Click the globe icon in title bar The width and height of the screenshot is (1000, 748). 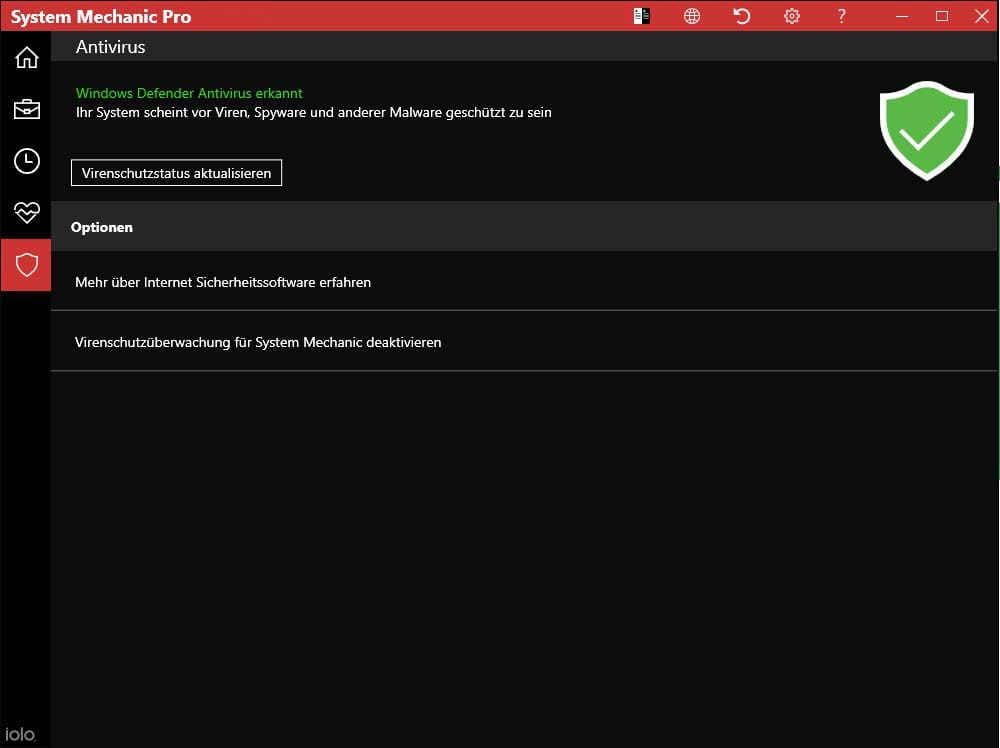(x=692, y=16)
